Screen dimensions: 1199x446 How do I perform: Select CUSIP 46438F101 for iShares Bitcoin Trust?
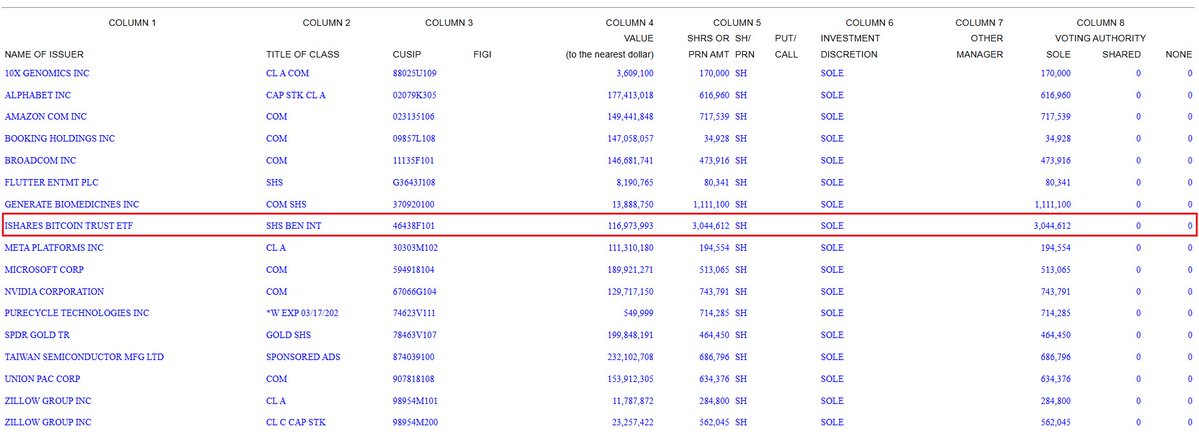pos(414,226)
